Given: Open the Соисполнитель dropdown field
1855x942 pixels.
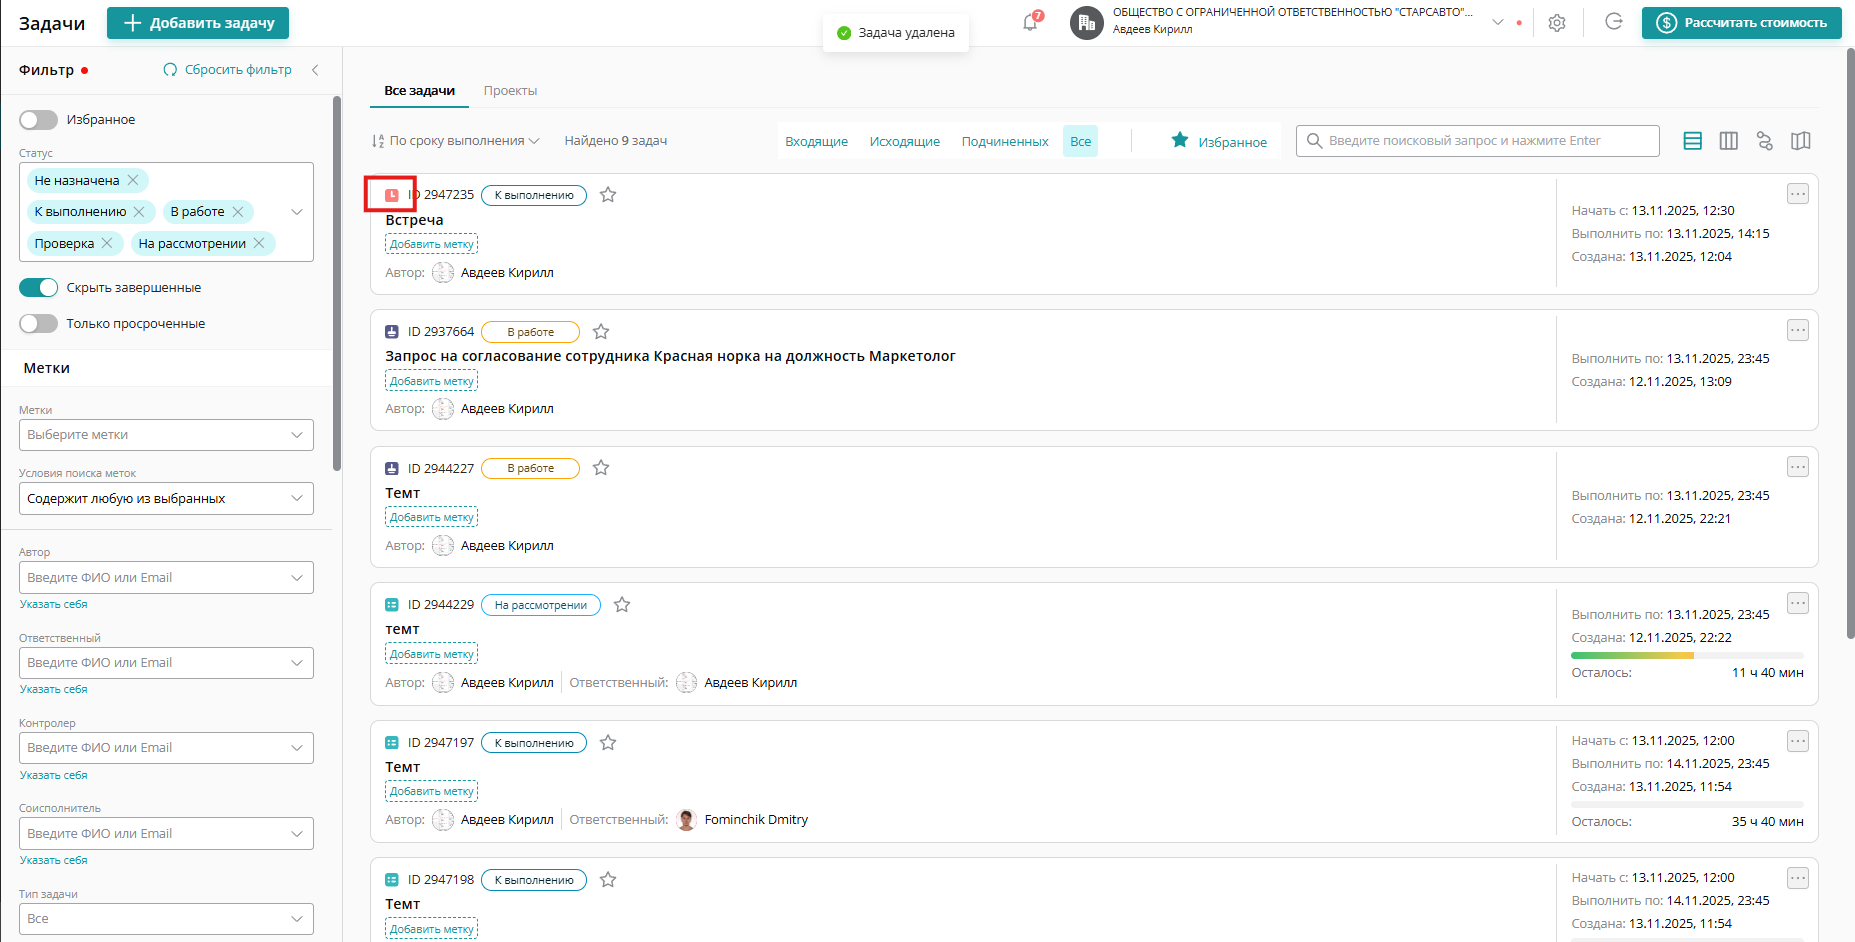Looking at the screenshot, I should click(x=166, y=834).
